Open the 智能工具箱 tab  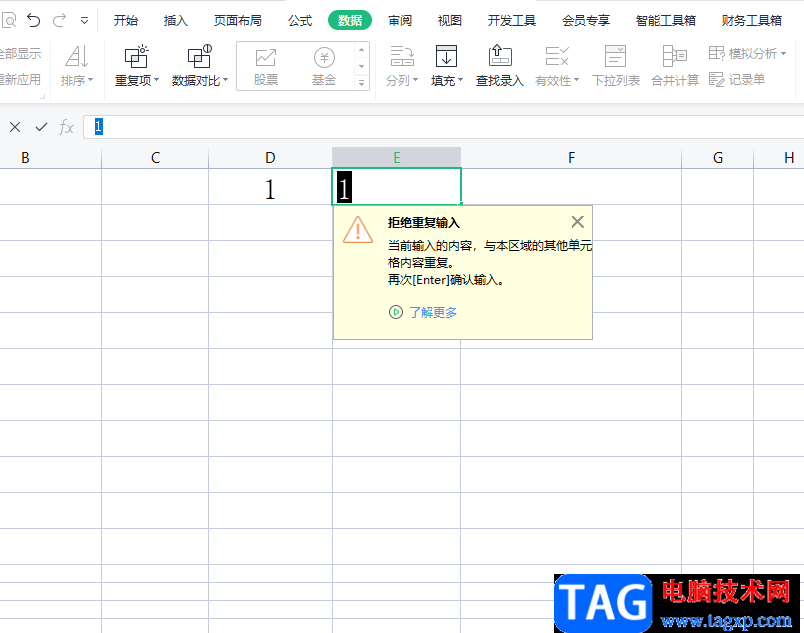pos(666,21)
